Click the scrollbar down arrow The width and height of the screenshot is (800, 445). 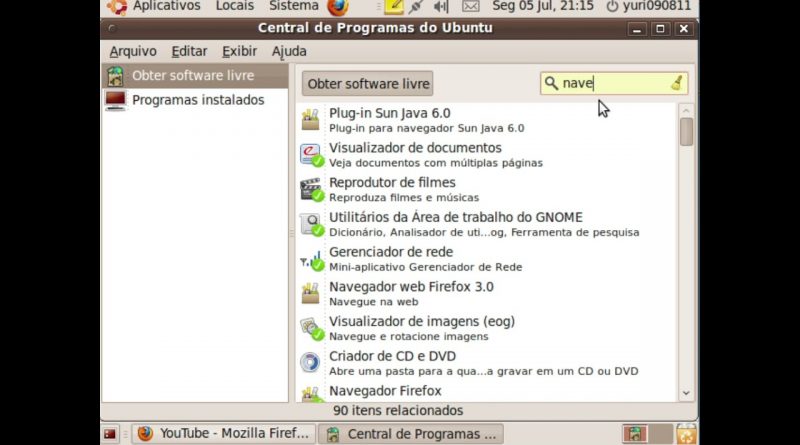(x=686, y=393)
